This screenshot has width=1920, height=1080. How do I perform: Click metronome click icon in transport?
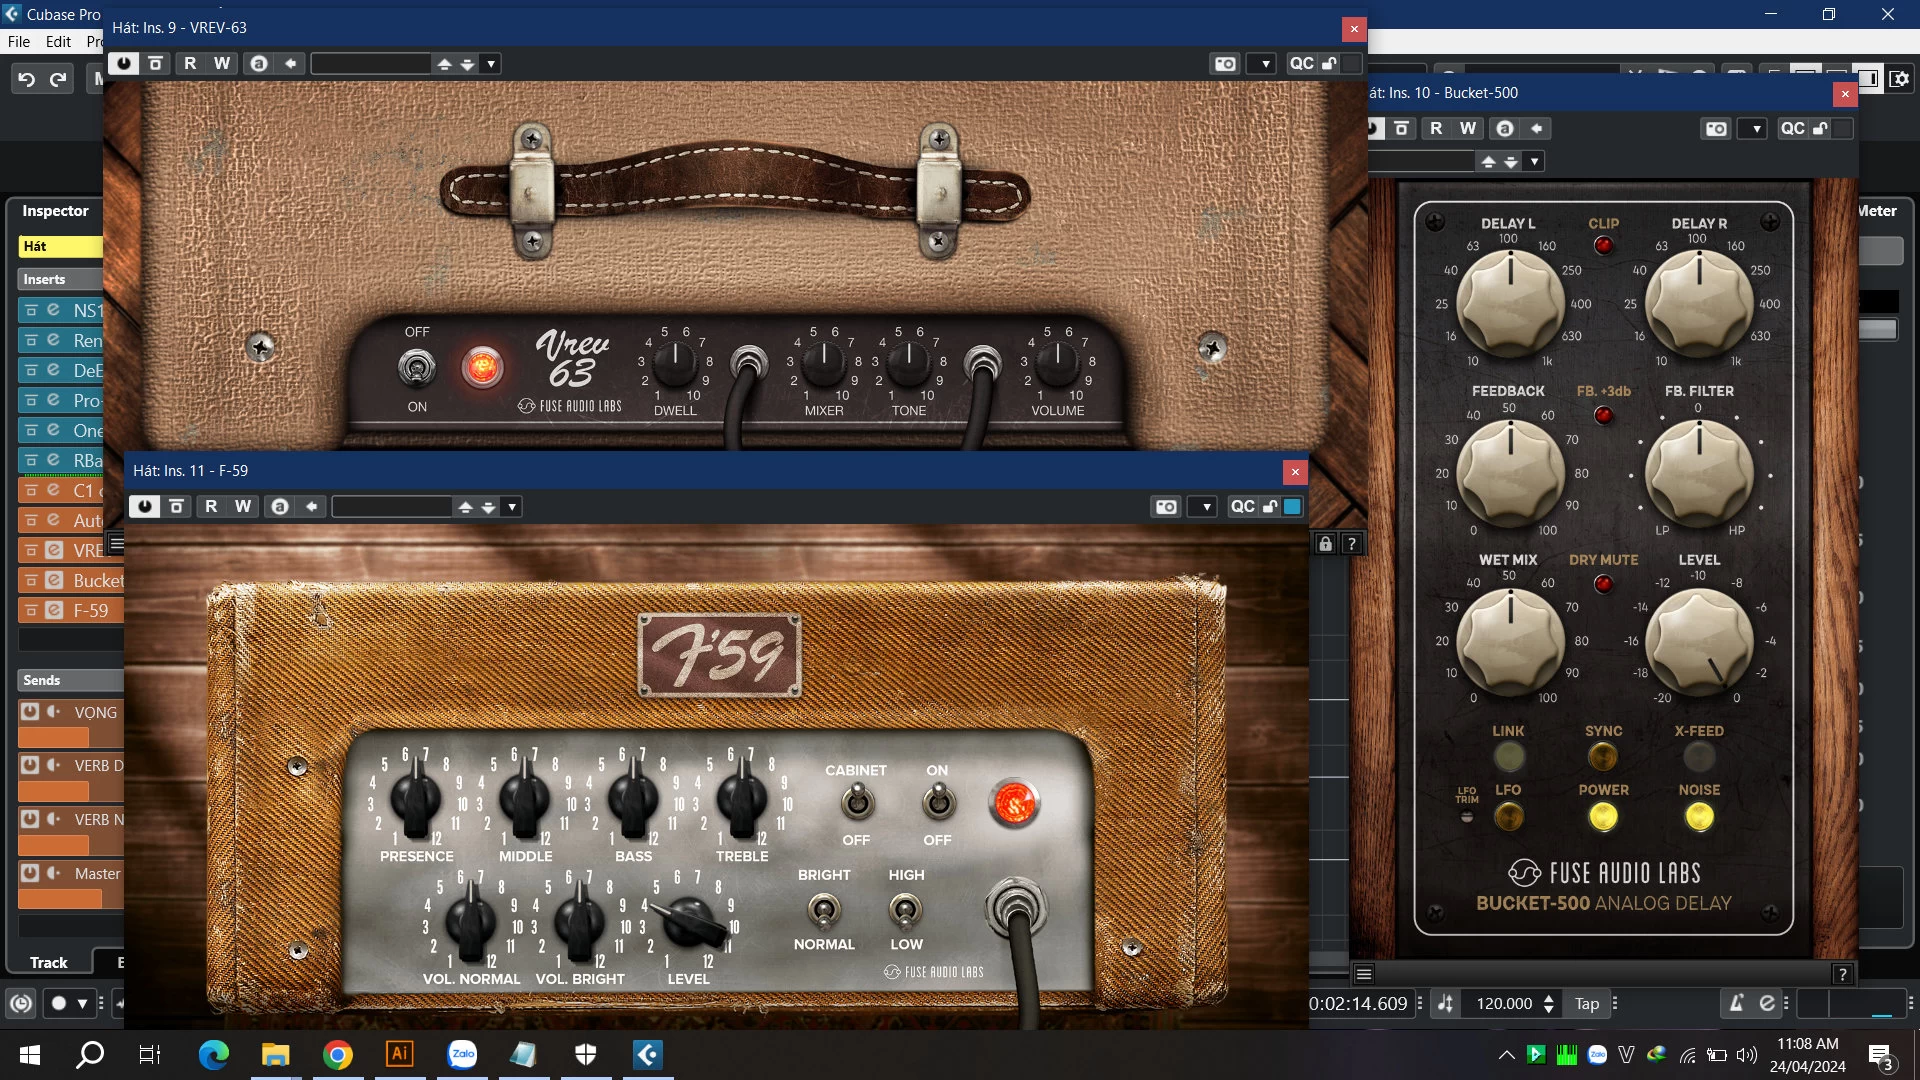point(1736,1004)
